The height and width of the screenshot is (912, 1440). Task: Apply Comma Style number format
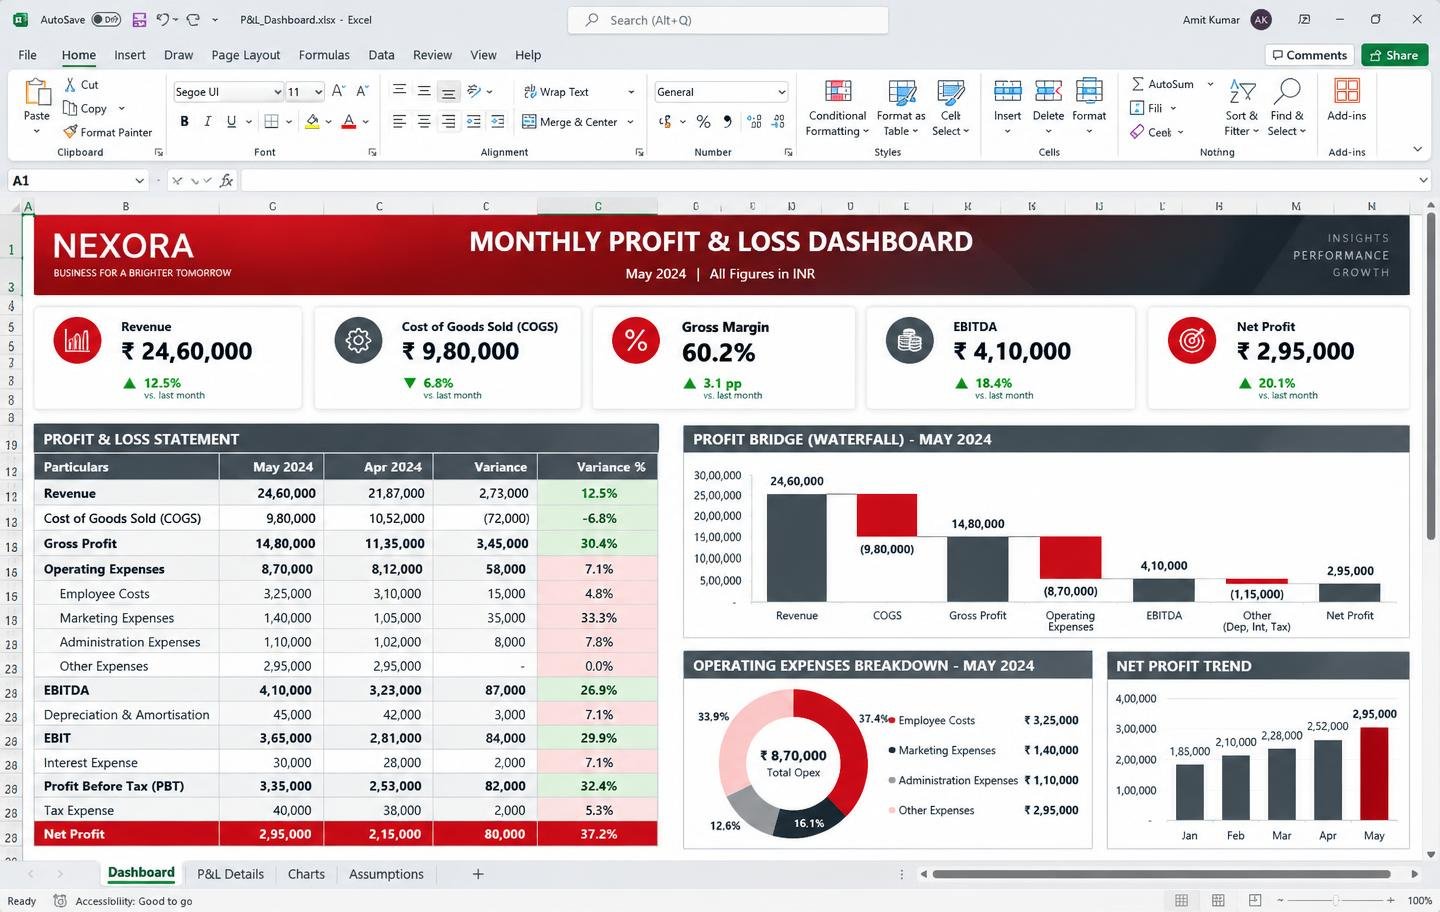pyautogui.click(x=727, y=122)
